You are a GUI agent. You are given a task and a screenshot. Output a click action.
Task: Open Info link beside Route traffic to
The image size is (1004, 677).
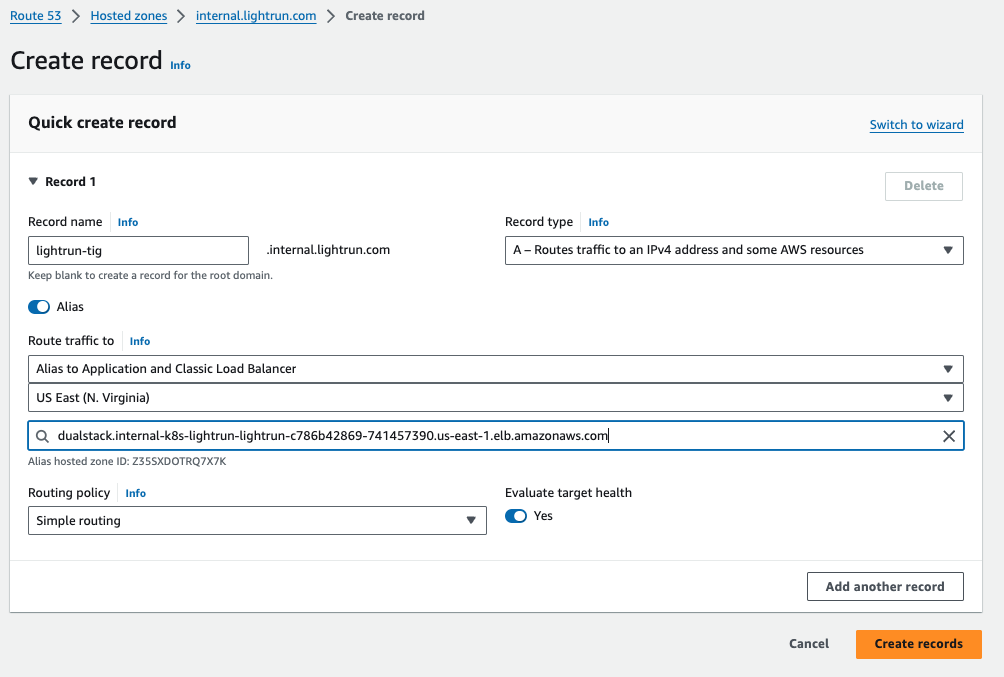point(140,341)
